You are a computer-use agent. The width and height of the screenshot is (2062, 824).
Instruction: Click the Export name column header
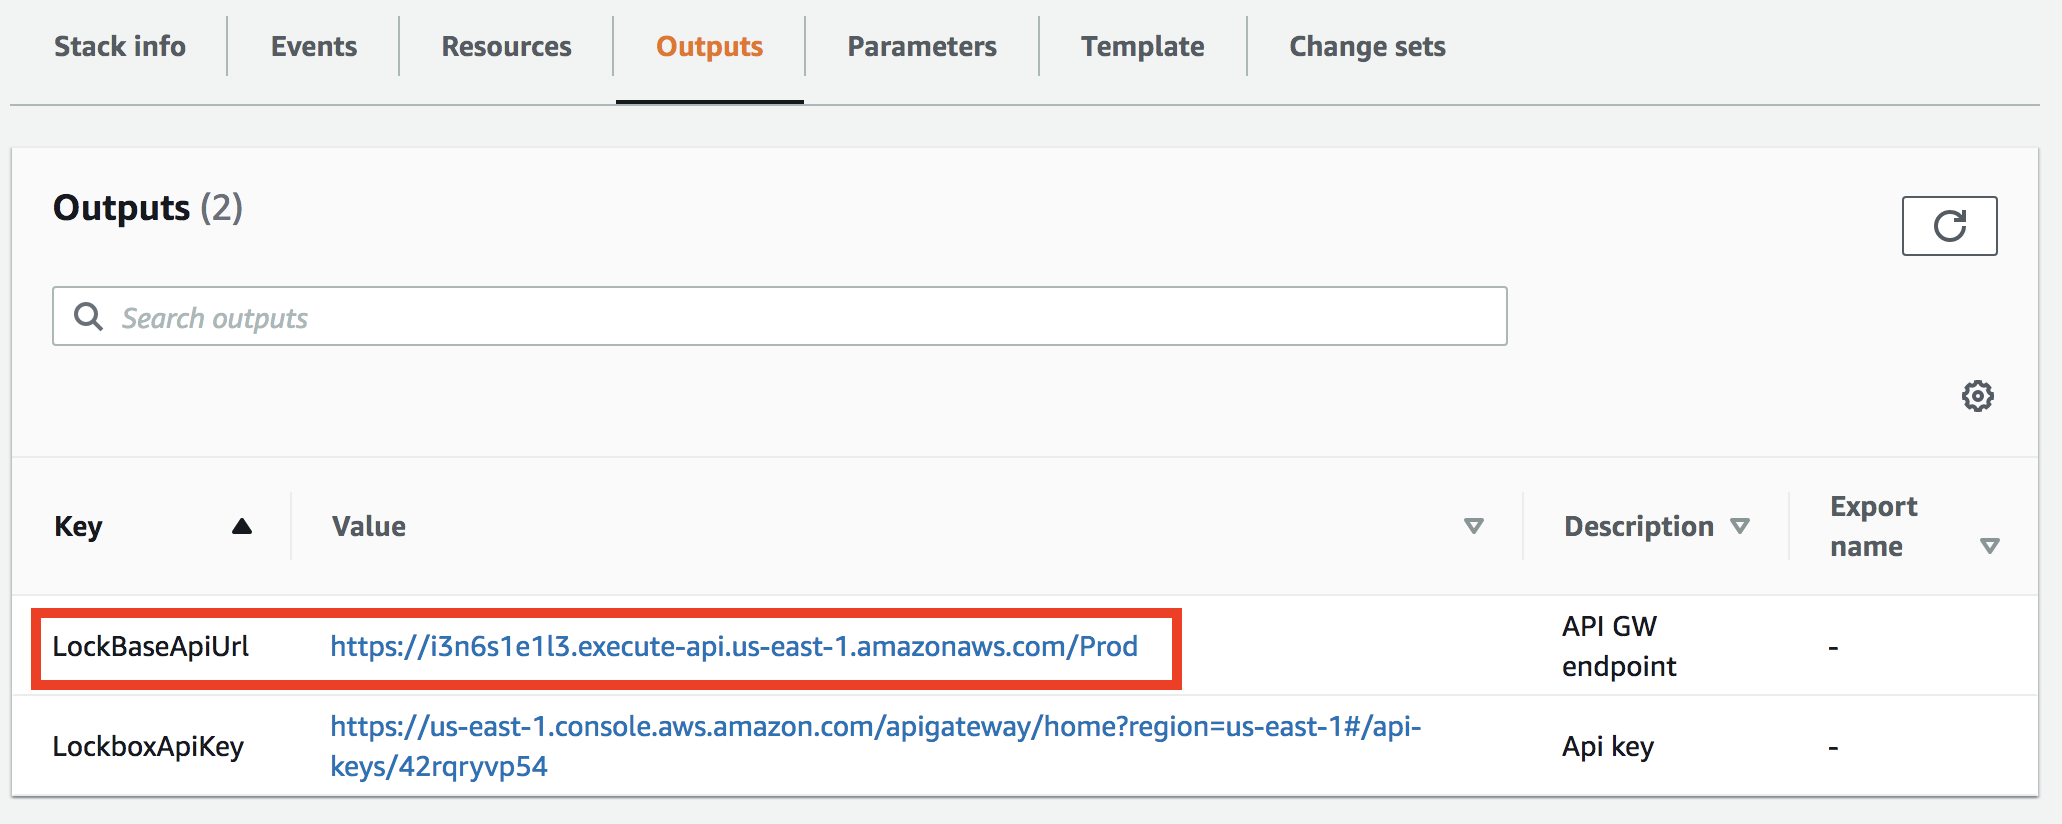click(1873, 526)
